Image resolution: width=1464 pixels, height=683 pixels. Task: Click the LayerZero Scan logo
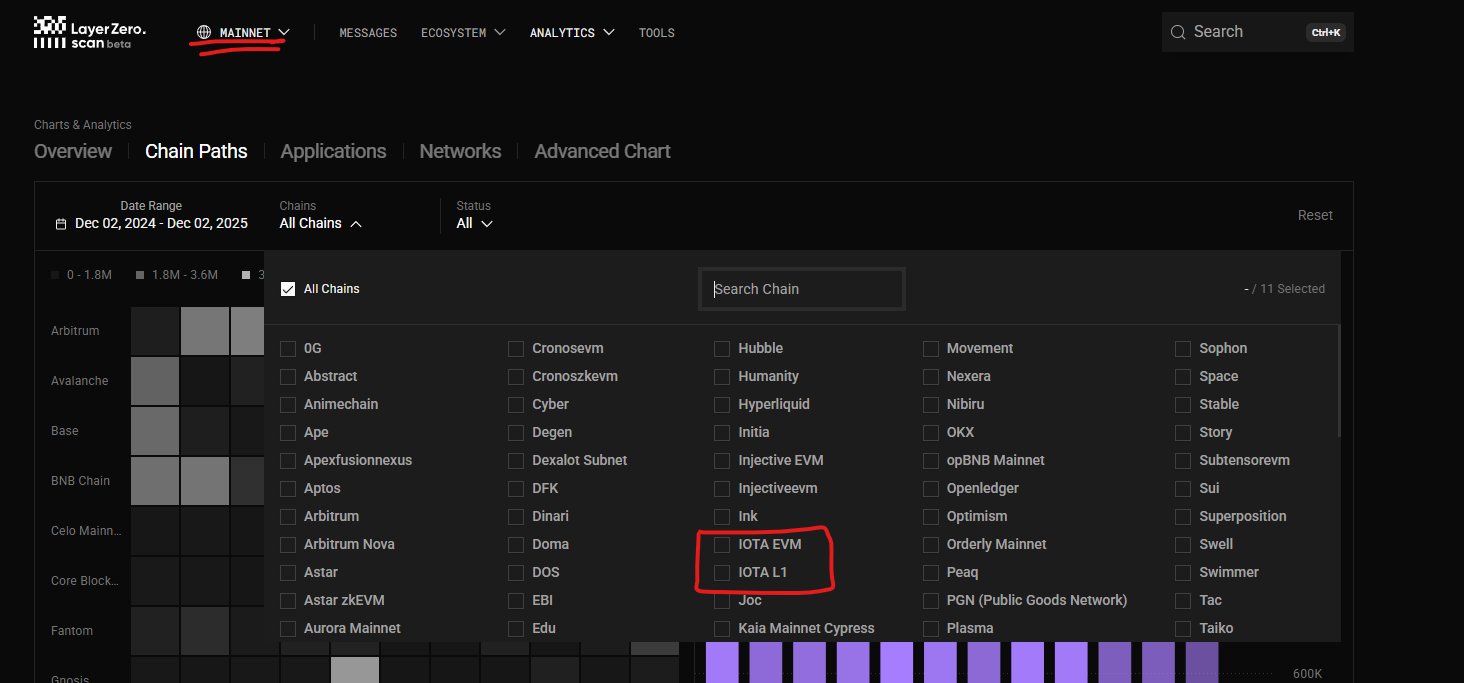point(89,32)
